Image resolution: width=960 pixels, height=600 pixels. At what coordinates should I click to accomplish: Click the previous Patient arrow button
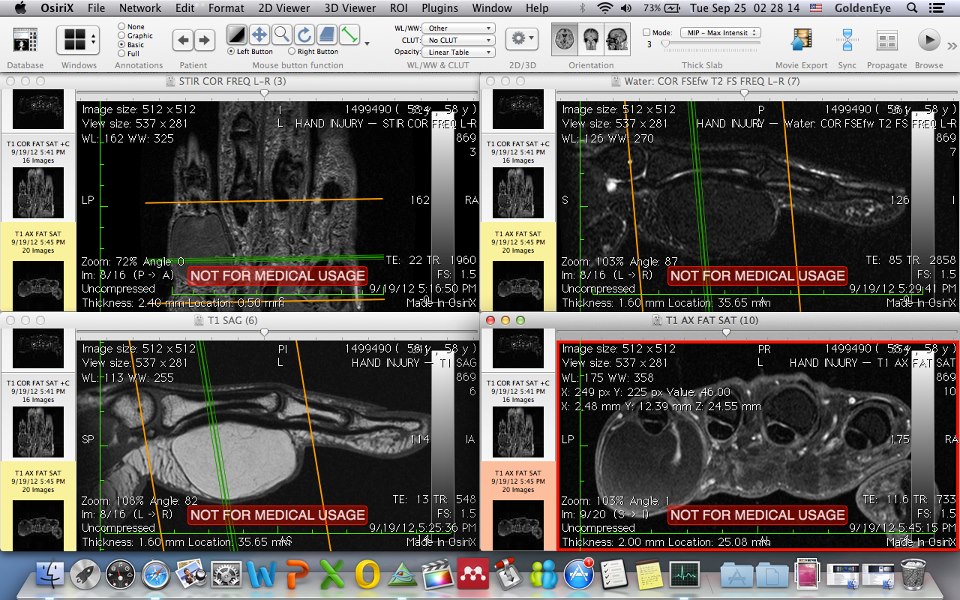click(181, 40)
